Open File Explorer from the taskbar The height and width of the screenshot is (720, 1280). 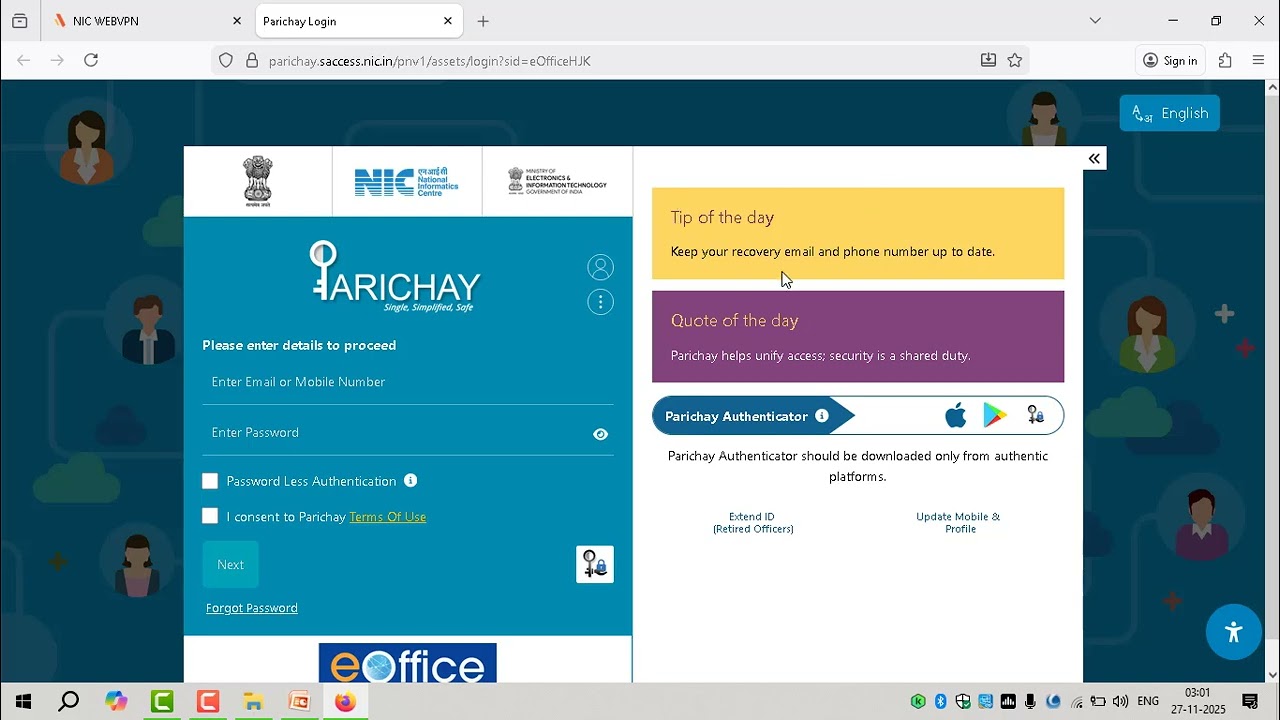(254, 702)
